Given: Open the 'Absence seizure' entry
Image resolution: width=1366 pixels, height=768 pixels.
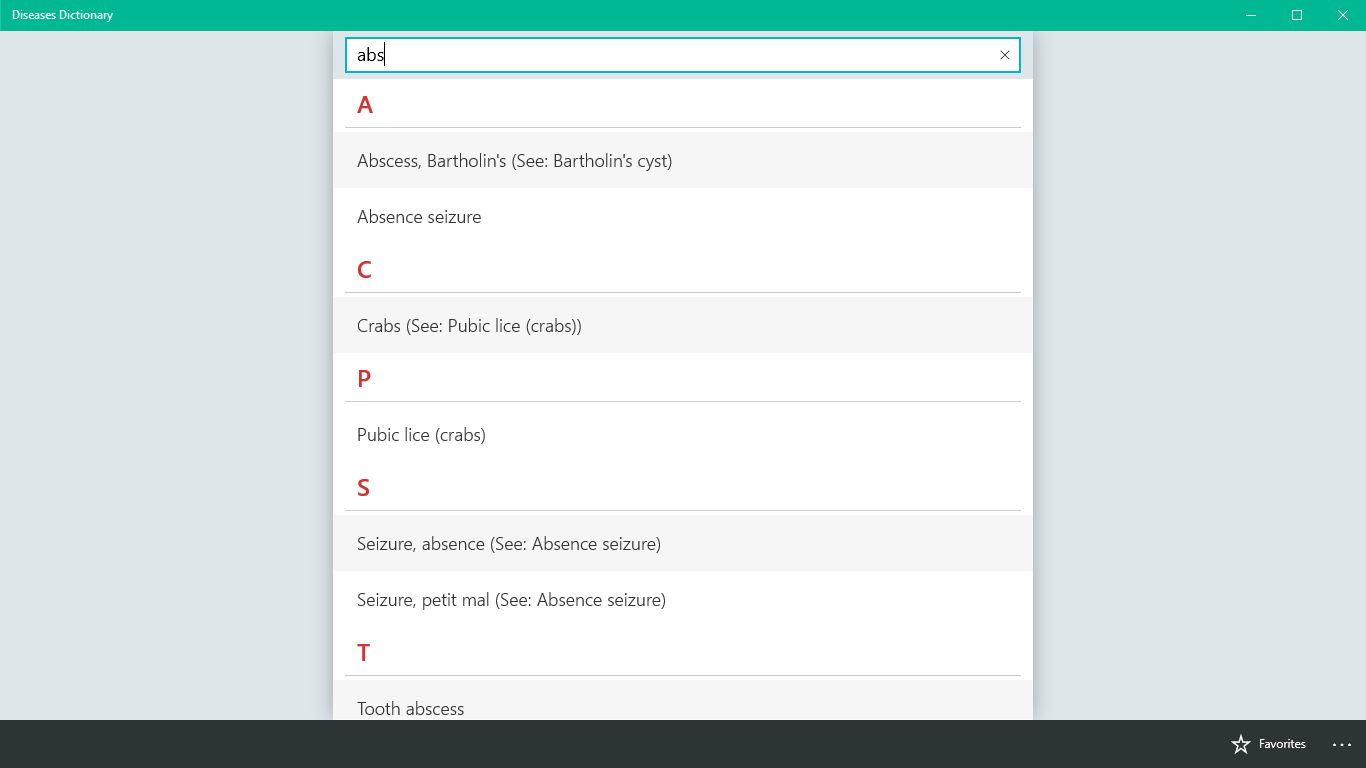Looking at the screenshot, I should click(x=419, y=216).
